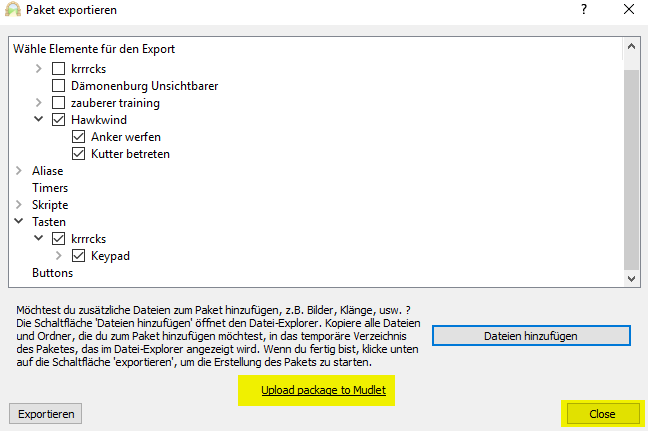Viewport: 648px width, 431px height.
Task: Click the Dateien hinzufügen button
Action: 531,336
